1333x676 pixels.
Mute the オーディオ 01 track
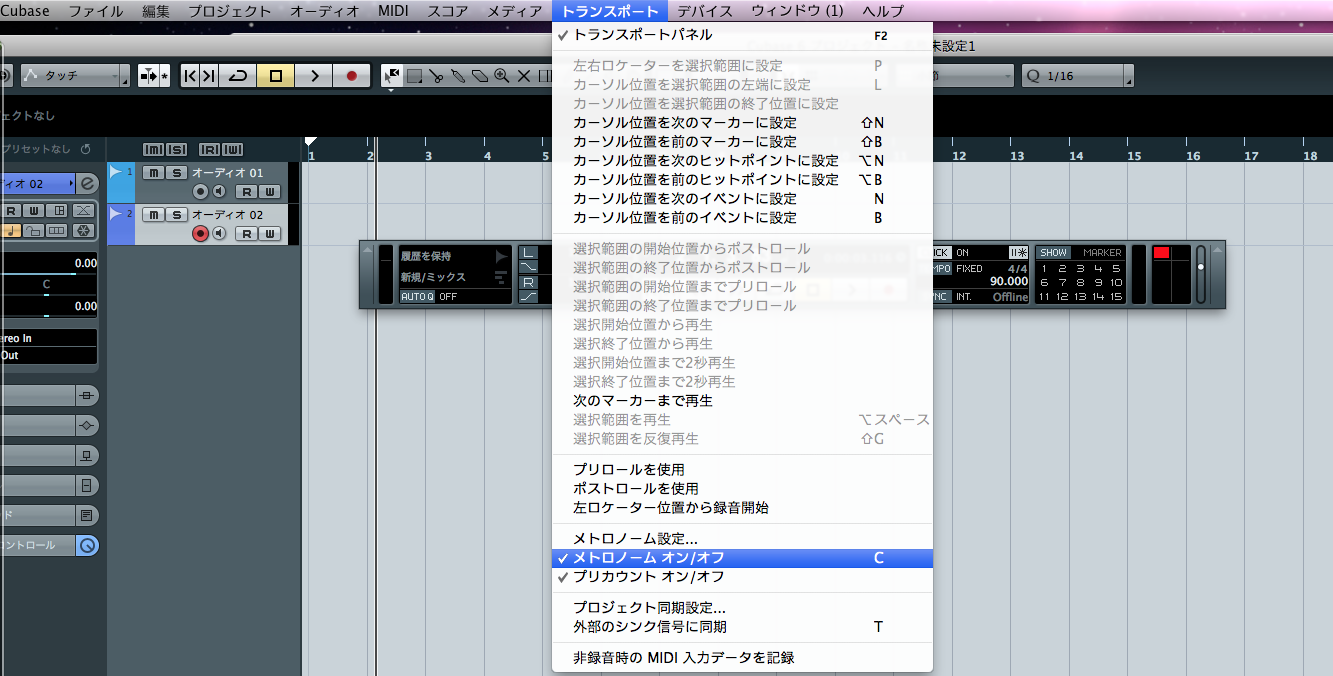tap(152, 173)
